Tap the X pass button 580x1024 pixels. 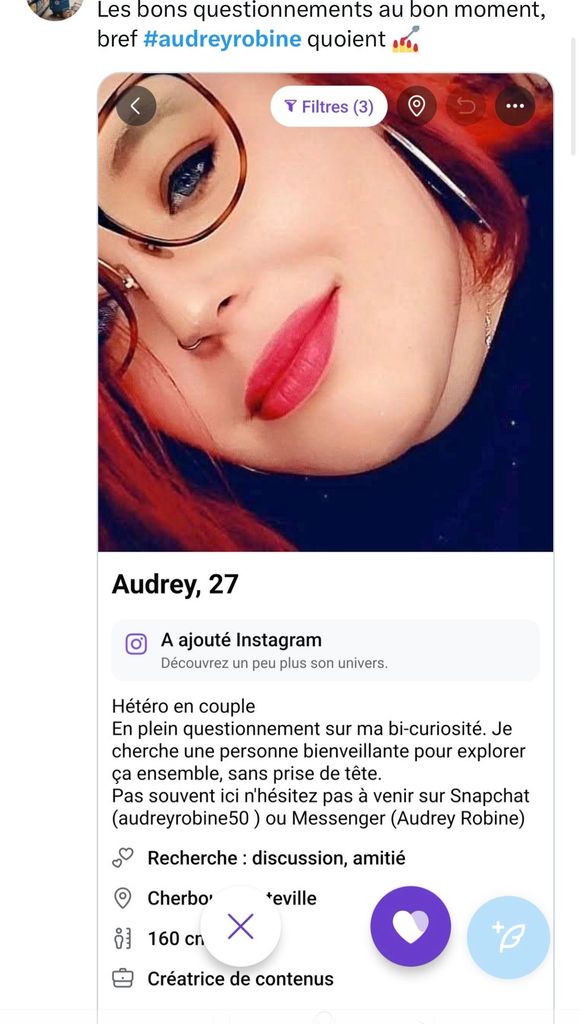240,926
